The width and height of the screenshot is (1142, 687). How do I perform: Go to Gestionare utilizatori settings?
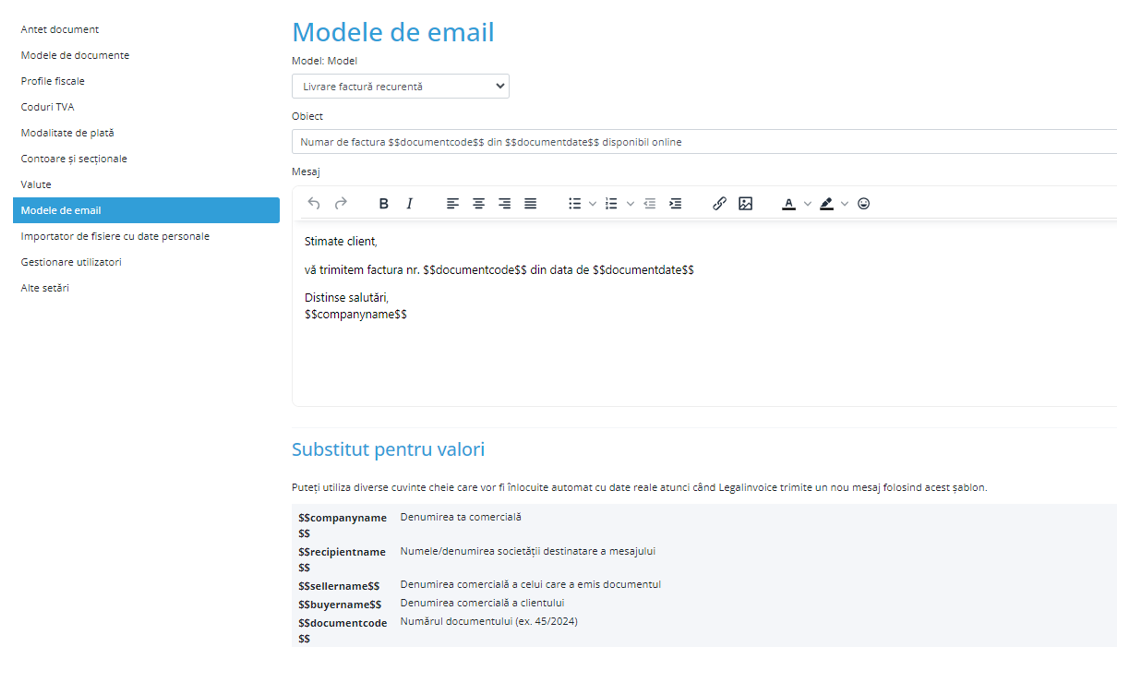(71, 262)
